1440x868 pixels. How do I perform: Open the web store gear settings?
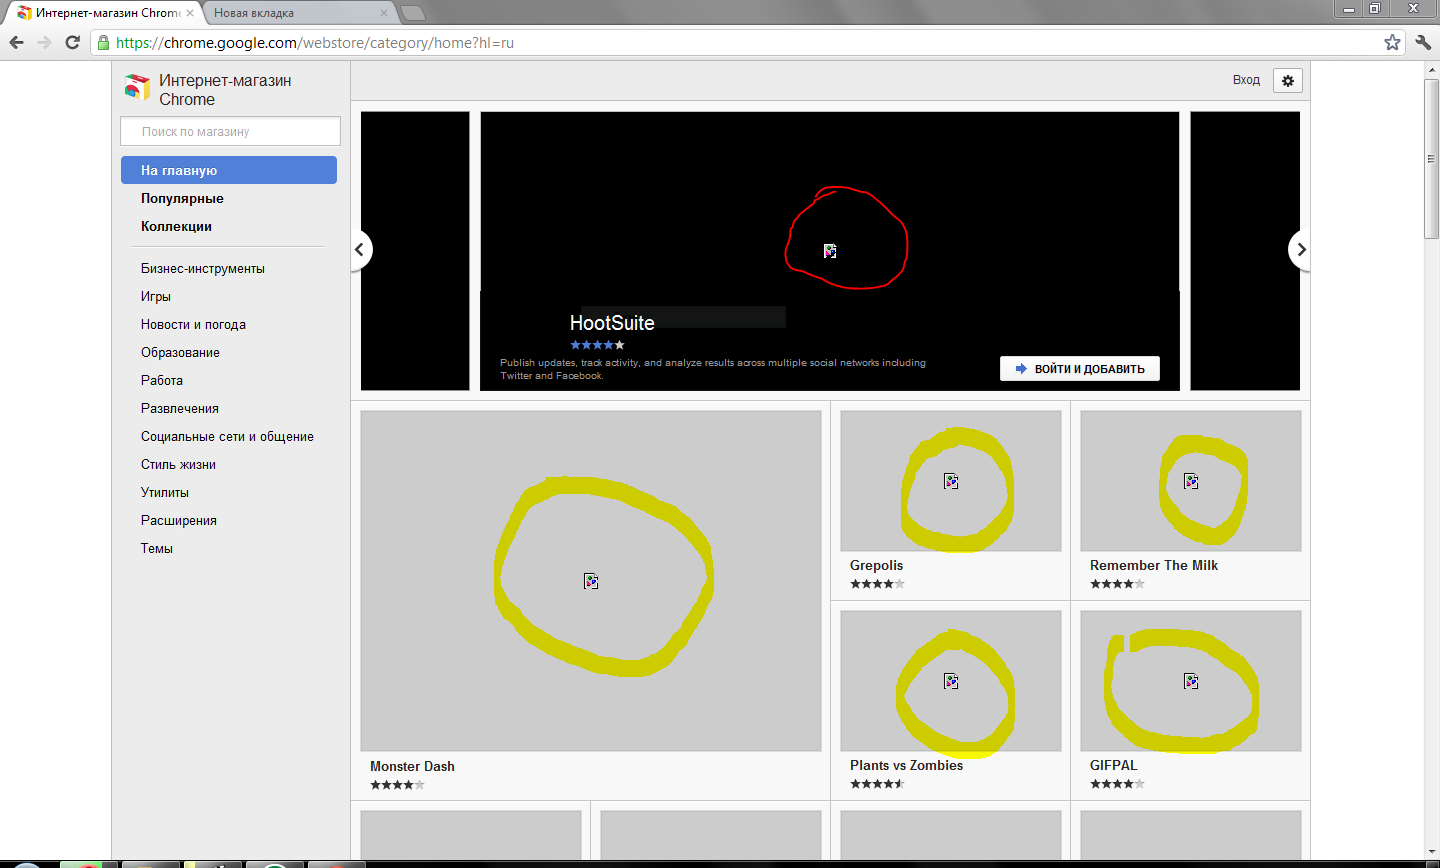1288,81
